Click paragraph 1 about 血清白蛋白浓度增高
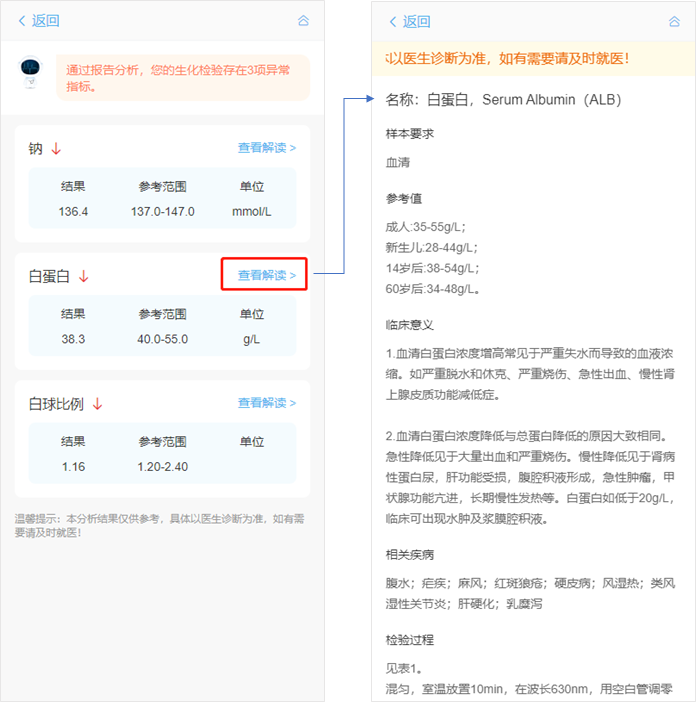Screen dimensions: 696x702 [530, 374]
